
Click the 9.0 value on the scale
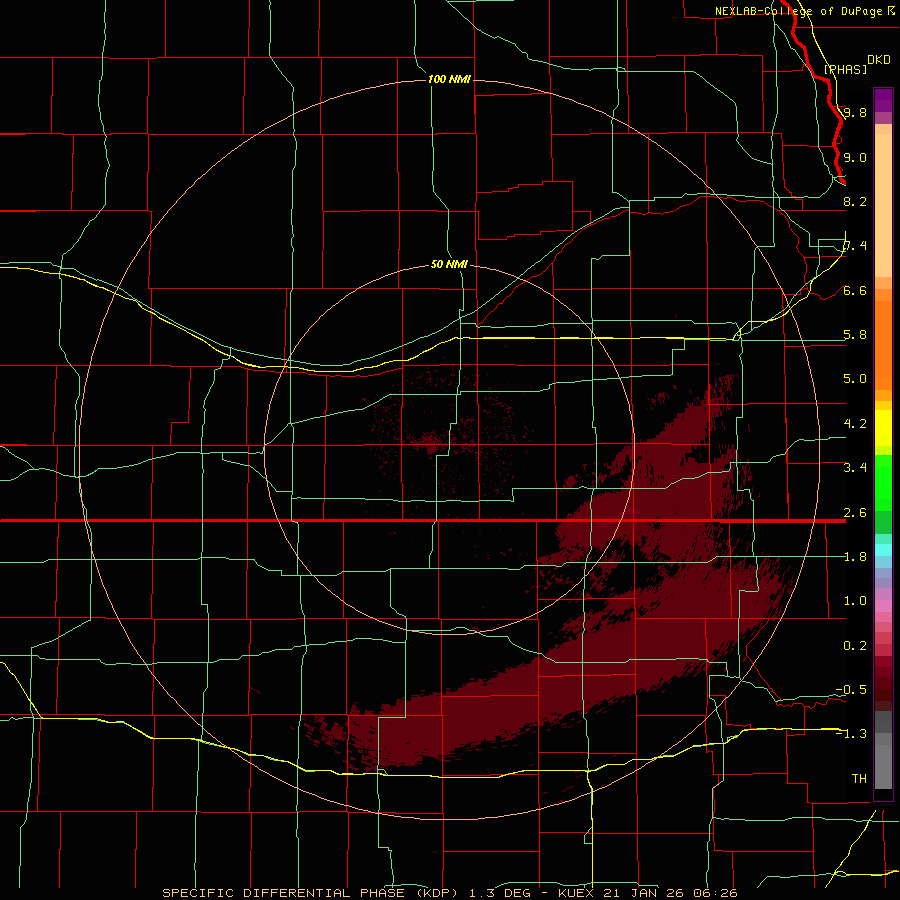pyautogui.click(x=855, y=157)
